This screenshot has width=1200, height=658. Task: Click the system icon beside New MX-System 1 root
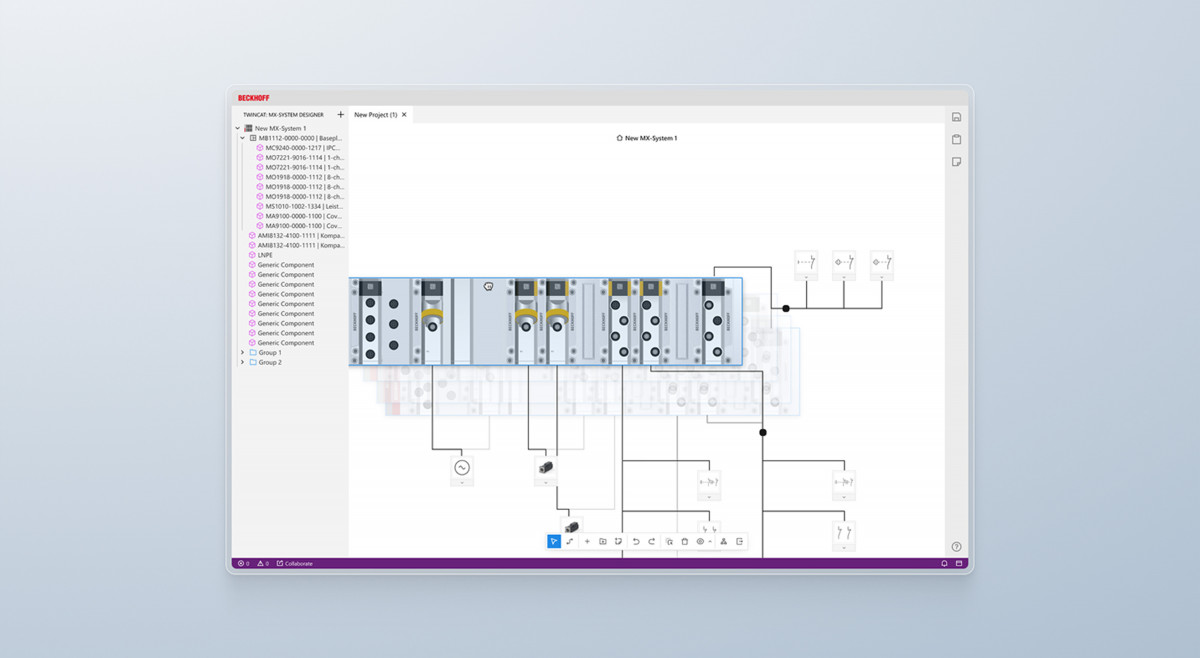click(248, 128)
